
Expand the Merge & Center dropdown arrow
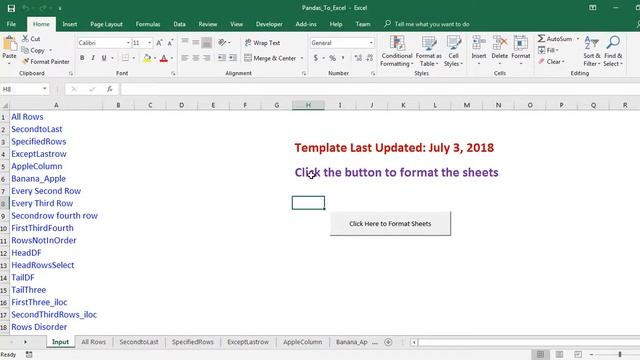[x=302, y=58]
